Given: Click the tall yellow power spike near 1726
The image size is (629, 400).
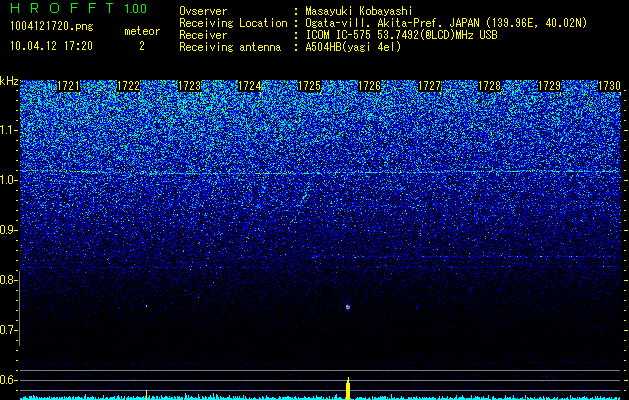Looking at the screenshot, I should [x=348, y=388].
